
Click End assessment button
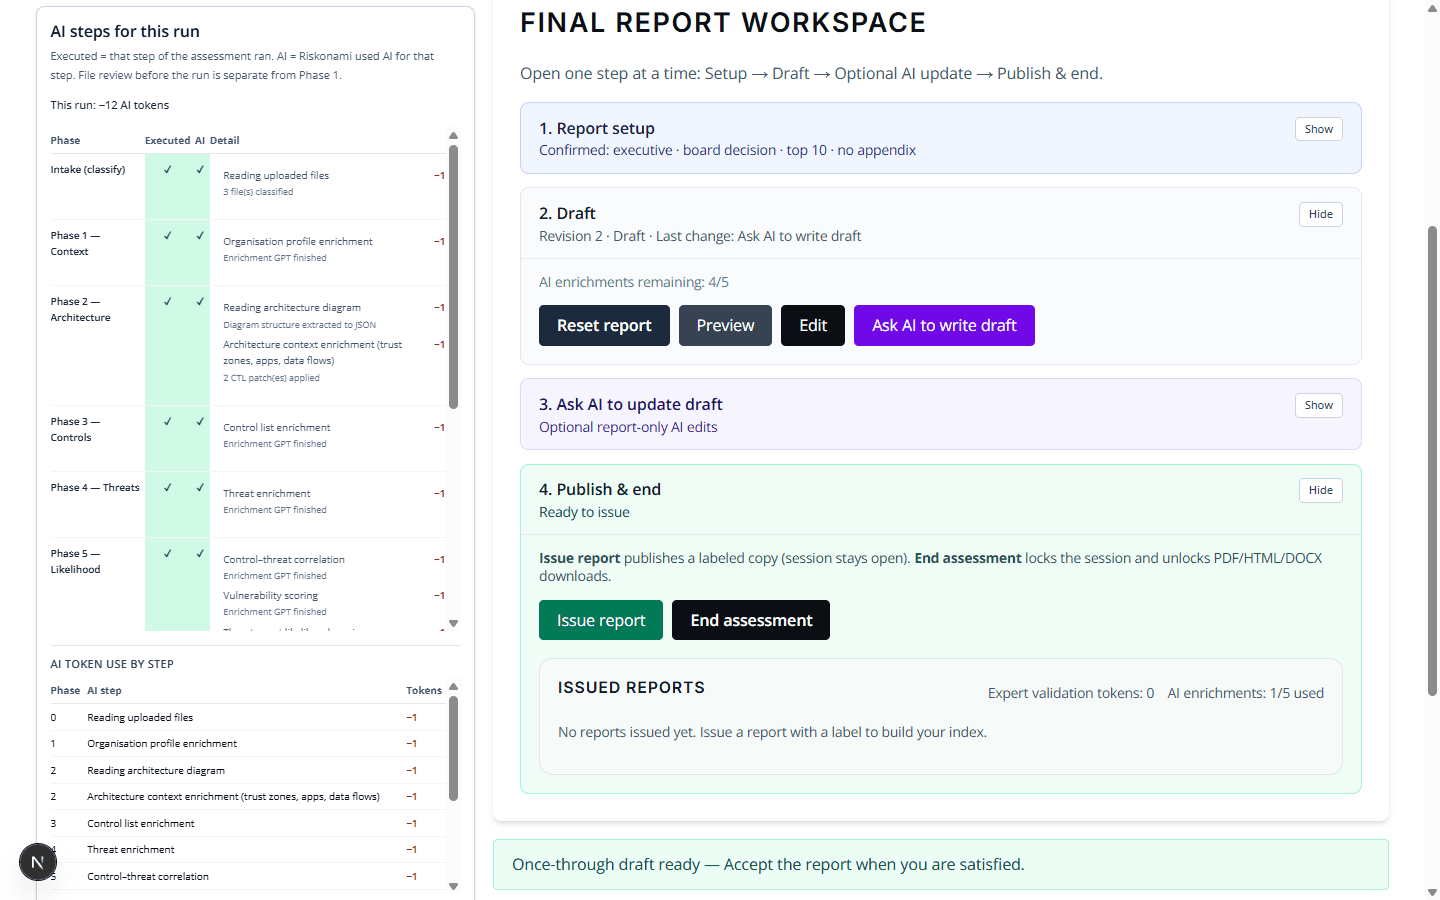click(751, 620)
